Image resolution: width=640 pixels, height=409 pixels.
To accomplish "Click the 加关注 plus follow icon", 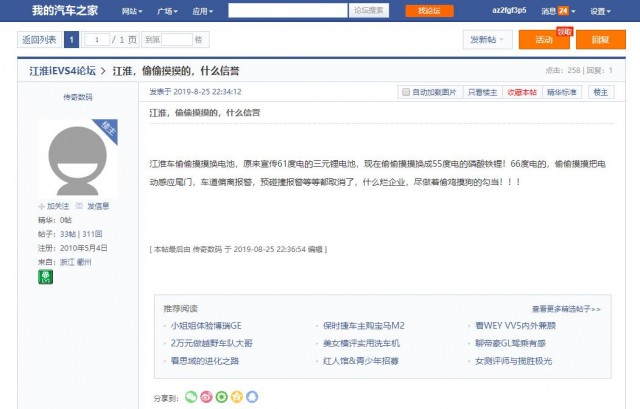I will tap(41, 207).
